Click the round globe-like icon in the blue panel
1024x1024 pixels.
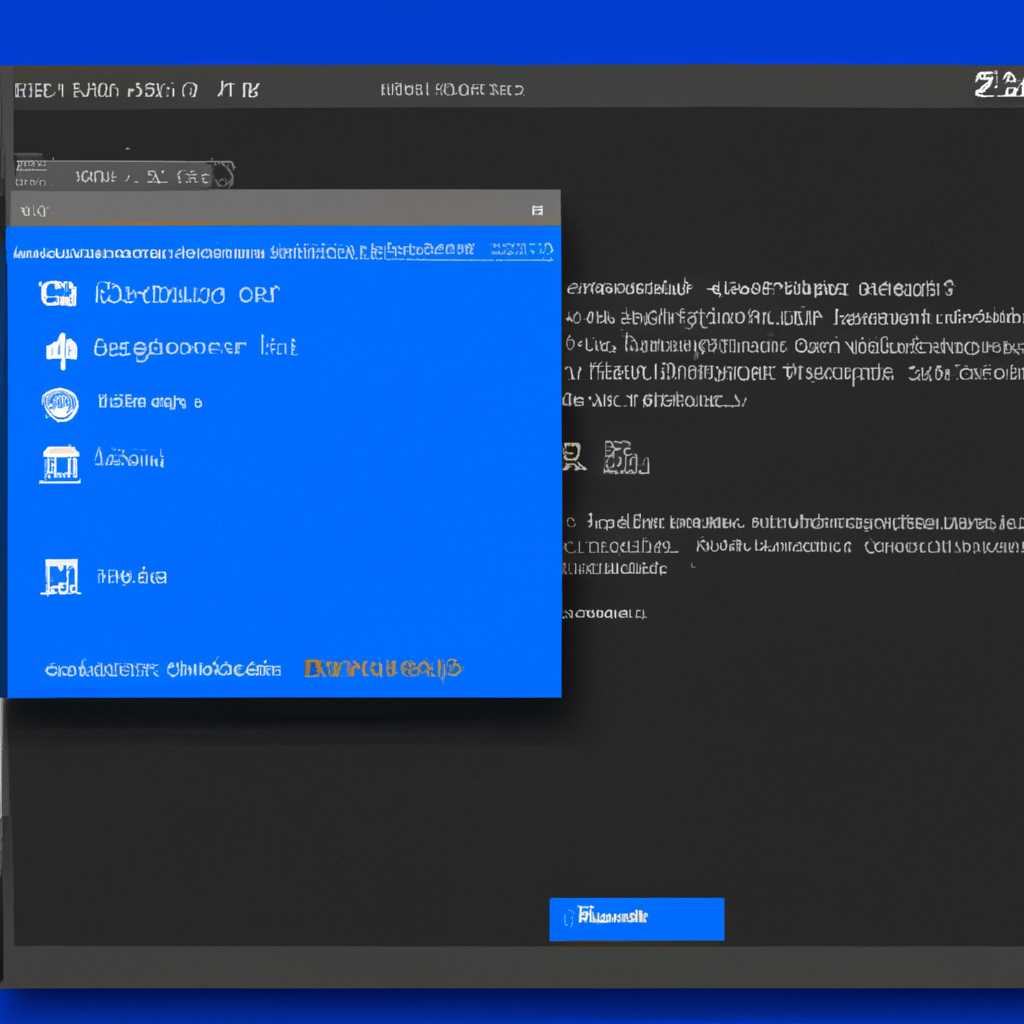(x=60, y=404)
